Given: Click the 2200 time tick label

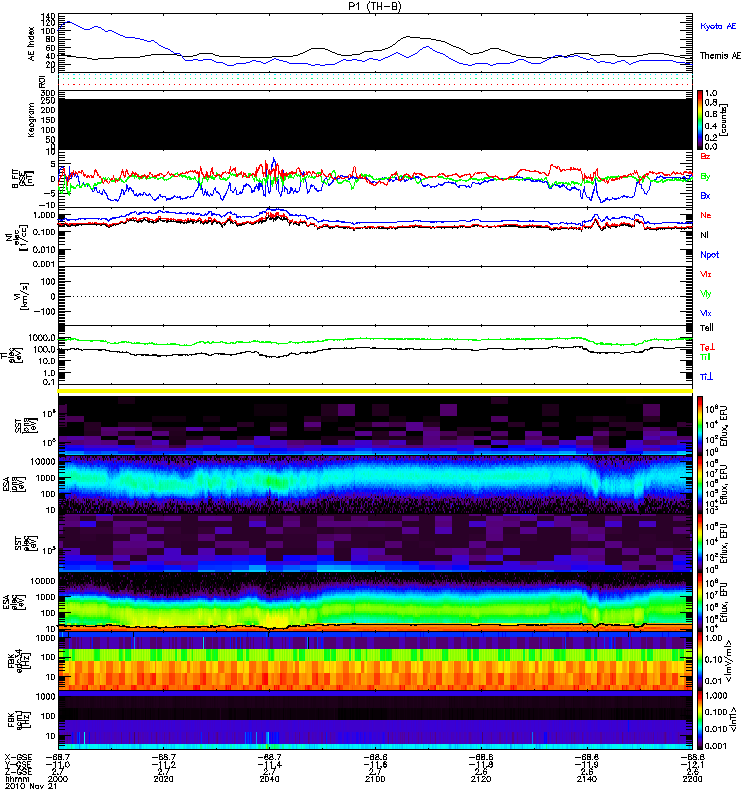Looking at the screenshot, I should pos(692,779).
